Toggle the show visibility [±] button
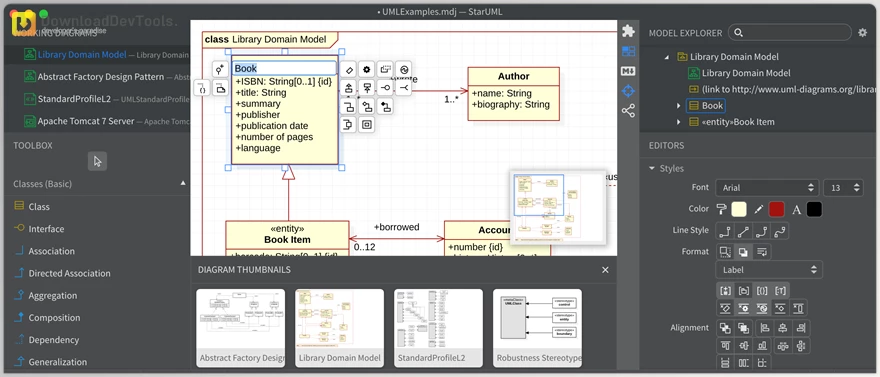The width and height of the screenshot is (880, 377). [725, 290]
